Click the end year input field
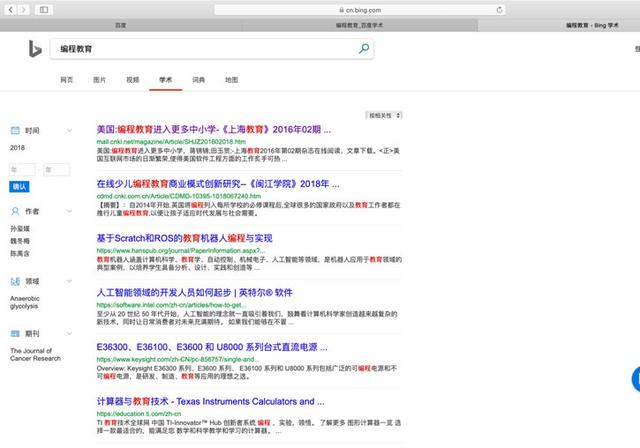Viewport: 640px width, 448px height. [x=57, y=169]
